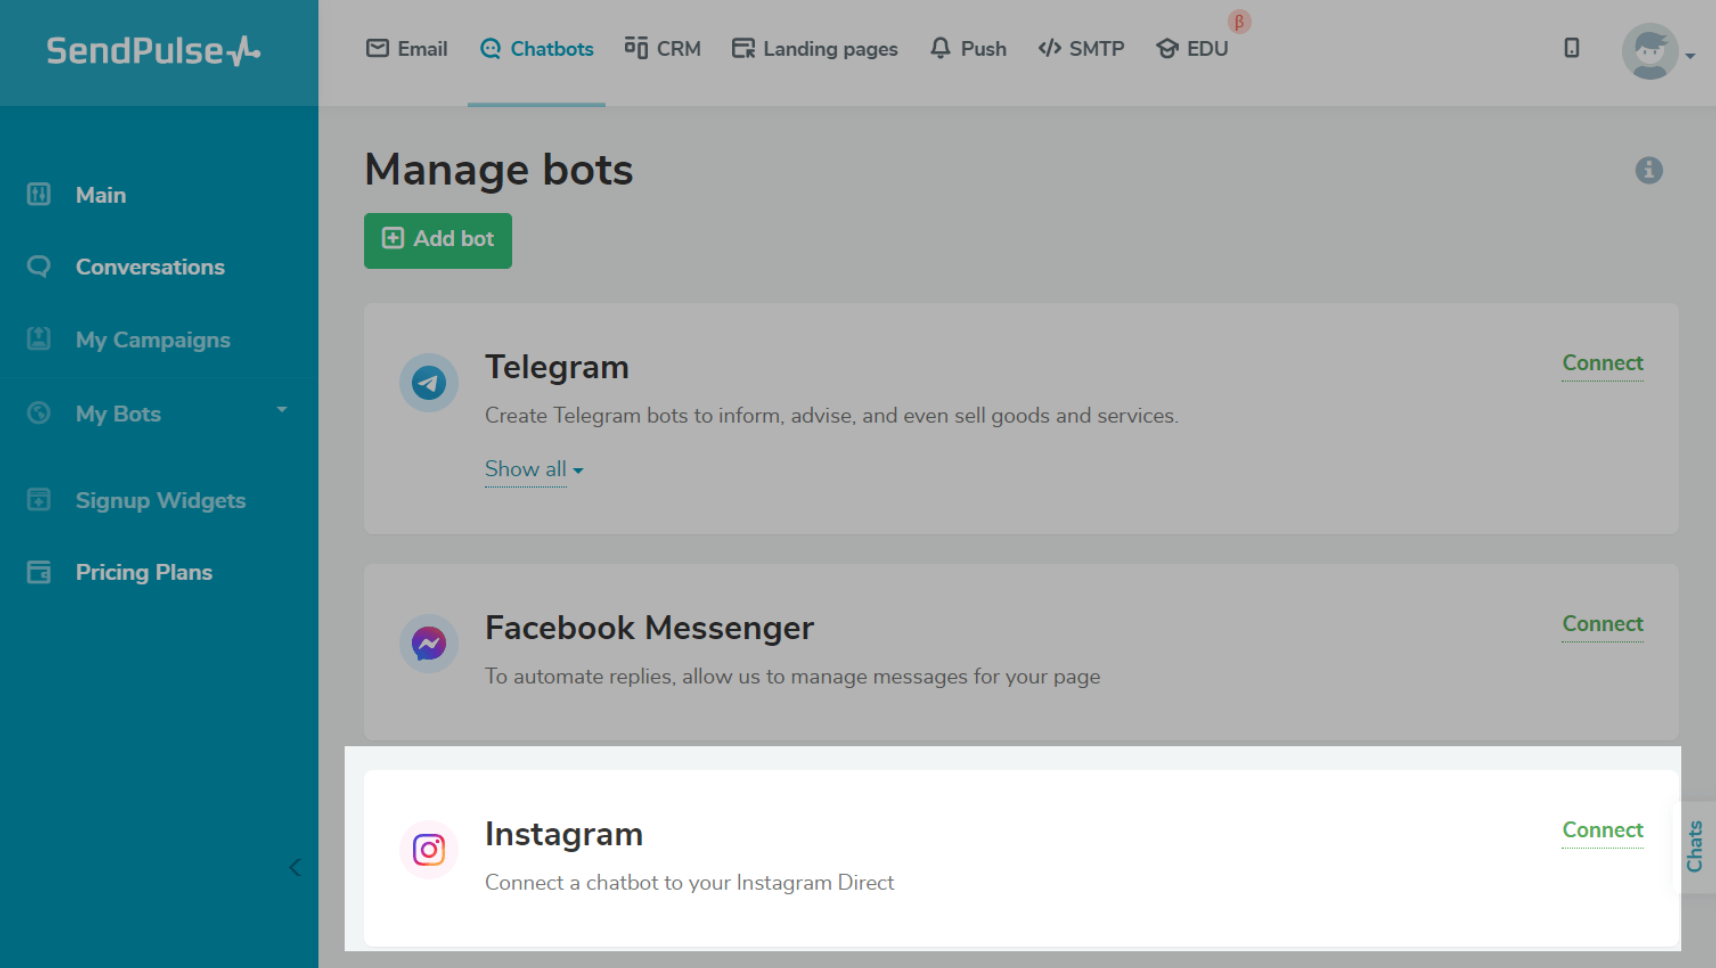The image size is (1716, 968).
Task: Click the Main sidebar icon
Action: coord(39,194)
